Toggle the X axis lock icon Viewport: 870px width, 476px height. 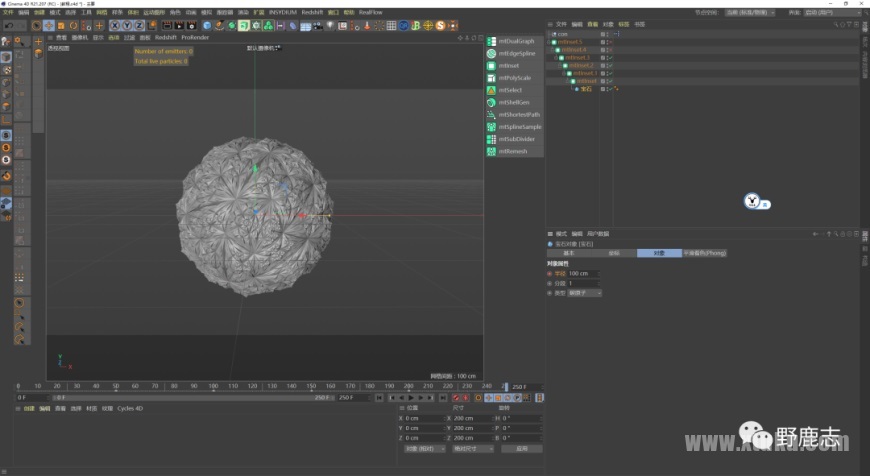tap(115, 26)
